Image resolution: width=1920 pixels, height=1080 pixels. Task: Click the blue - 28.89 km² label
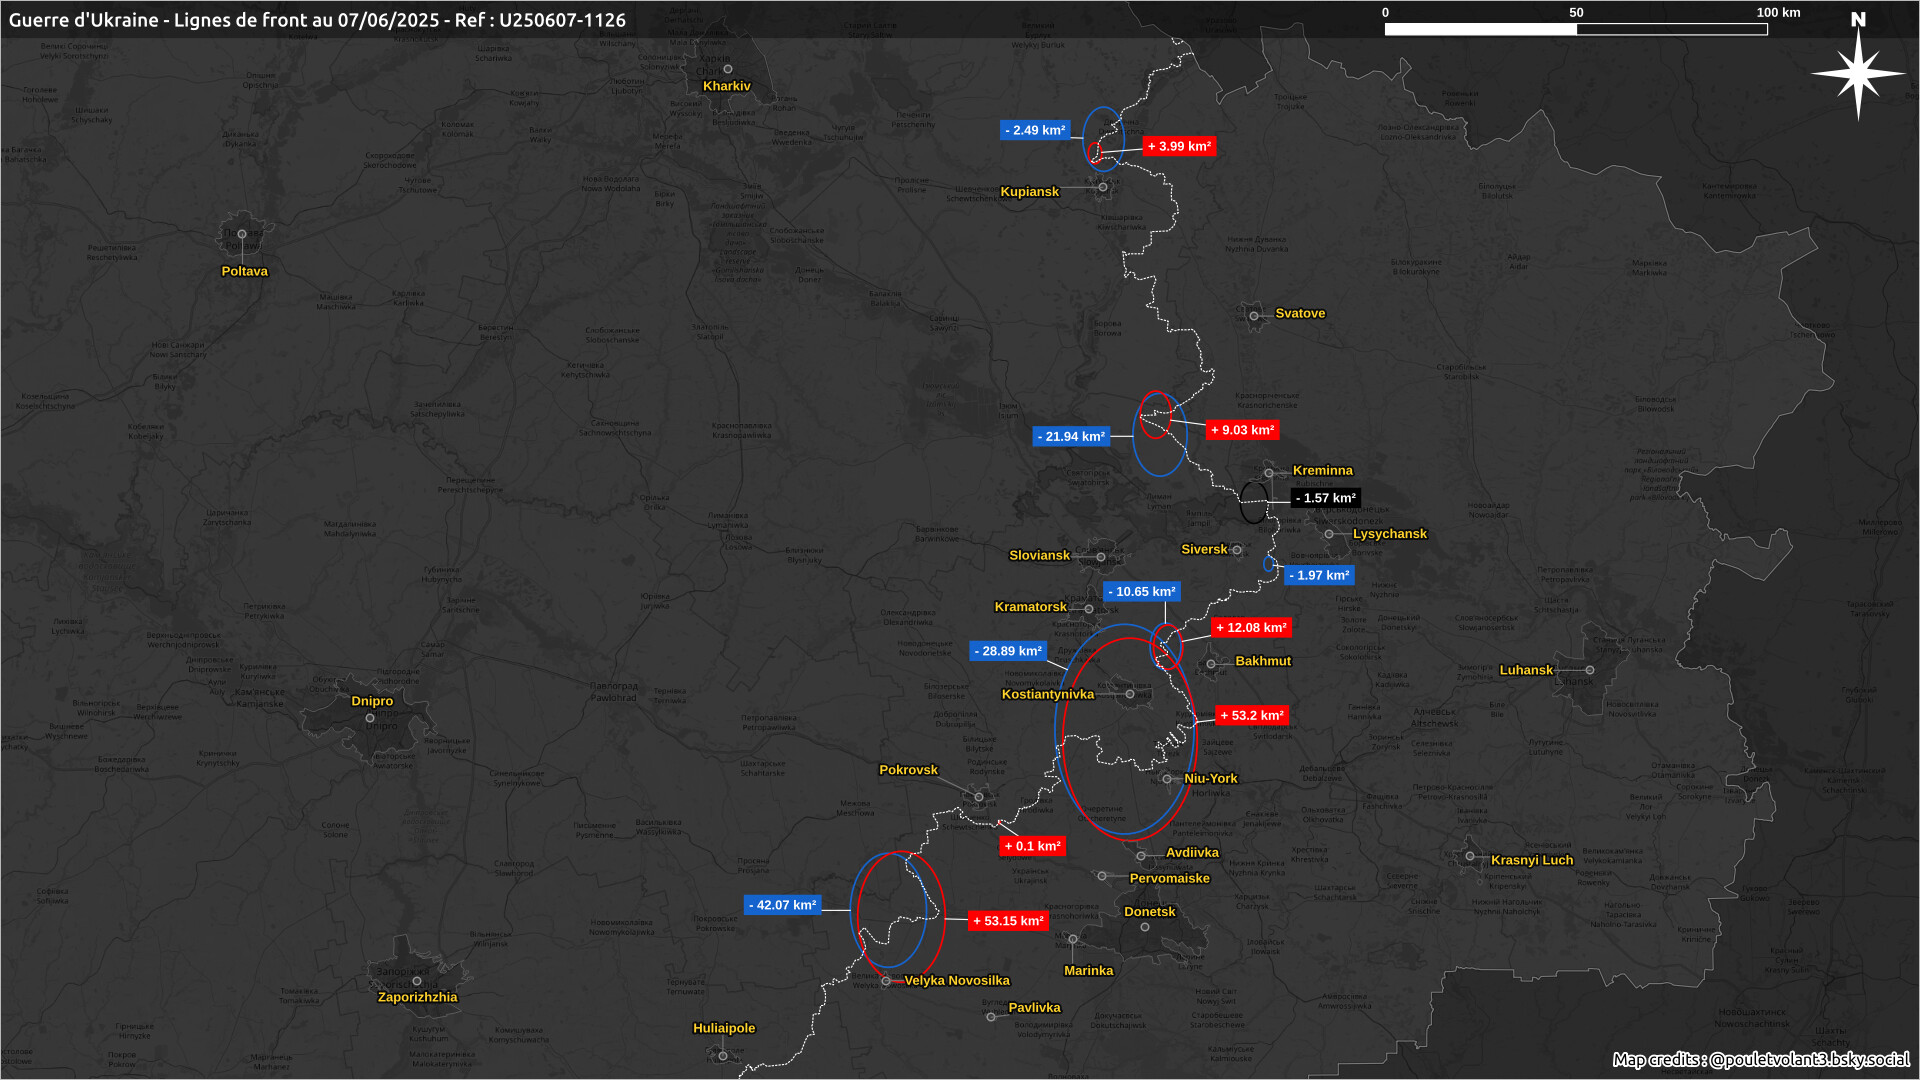1008,651
